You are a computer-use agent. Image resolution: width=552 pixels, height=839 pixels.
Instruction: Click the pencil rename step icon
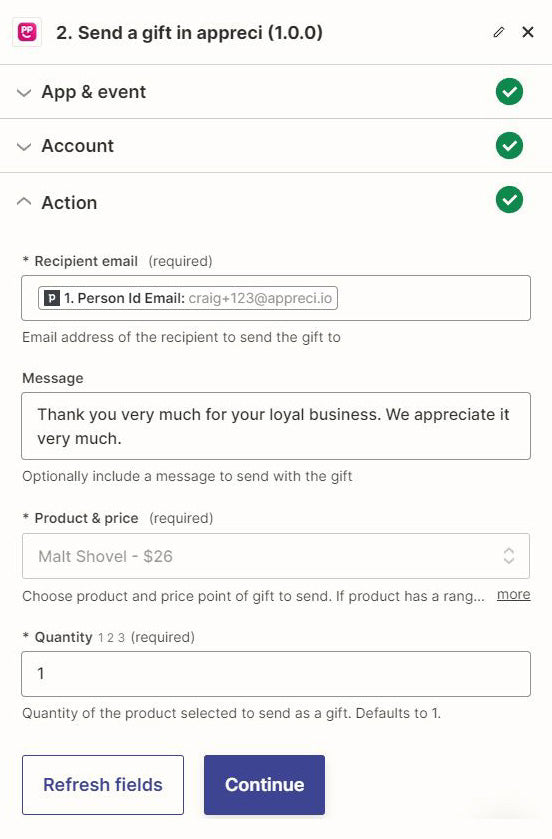(499, 32)
